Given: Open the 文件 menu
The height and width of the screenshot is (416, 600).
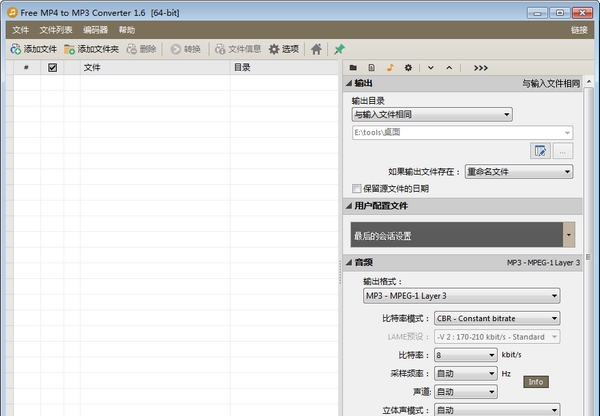Looking at the screenshot, I should point(20,30).
